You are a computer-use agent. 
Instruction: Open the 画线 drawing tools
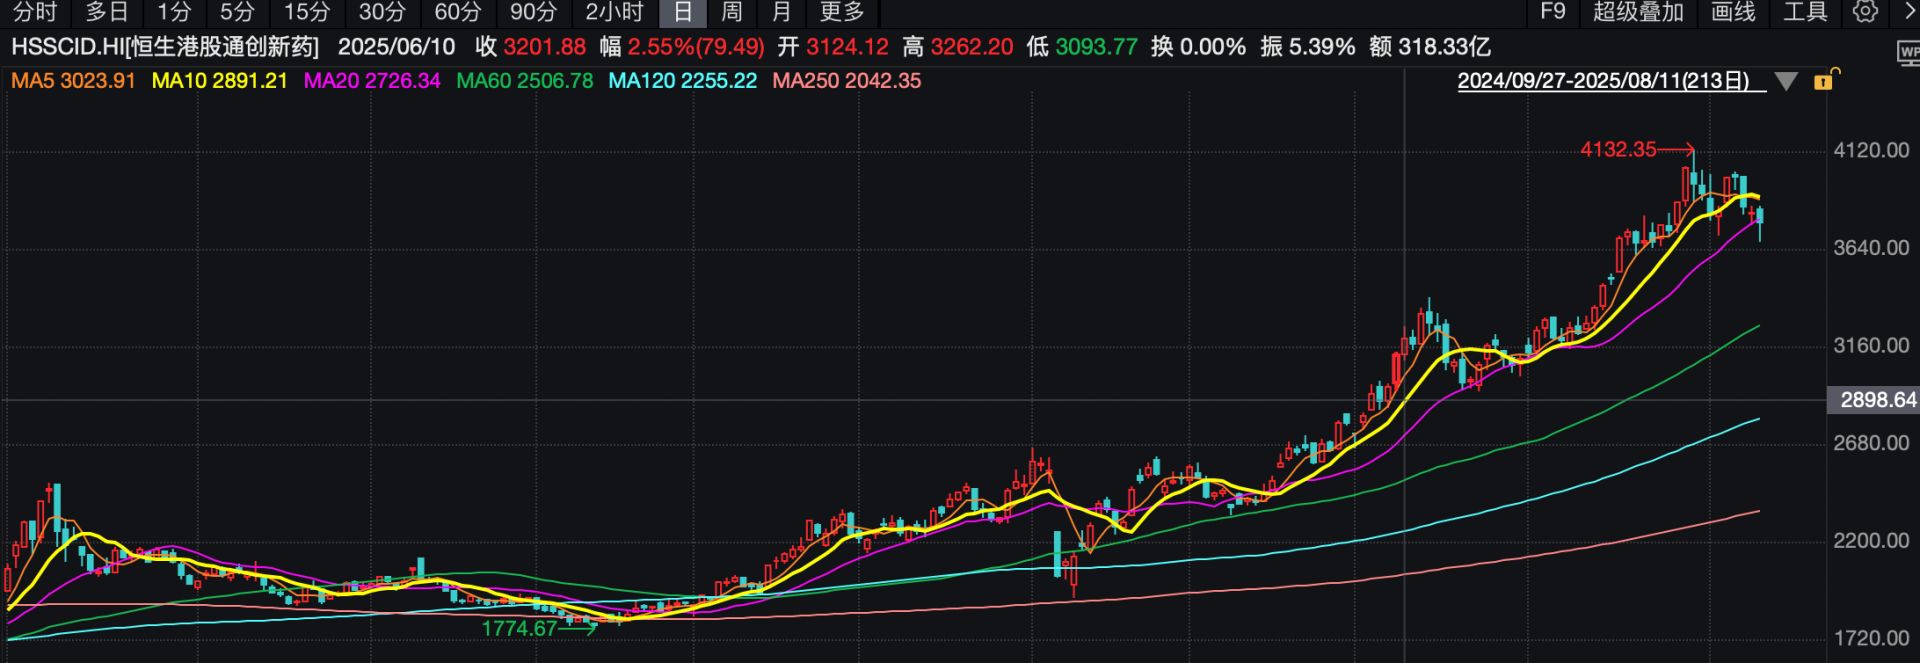(x=1733, y=12)
